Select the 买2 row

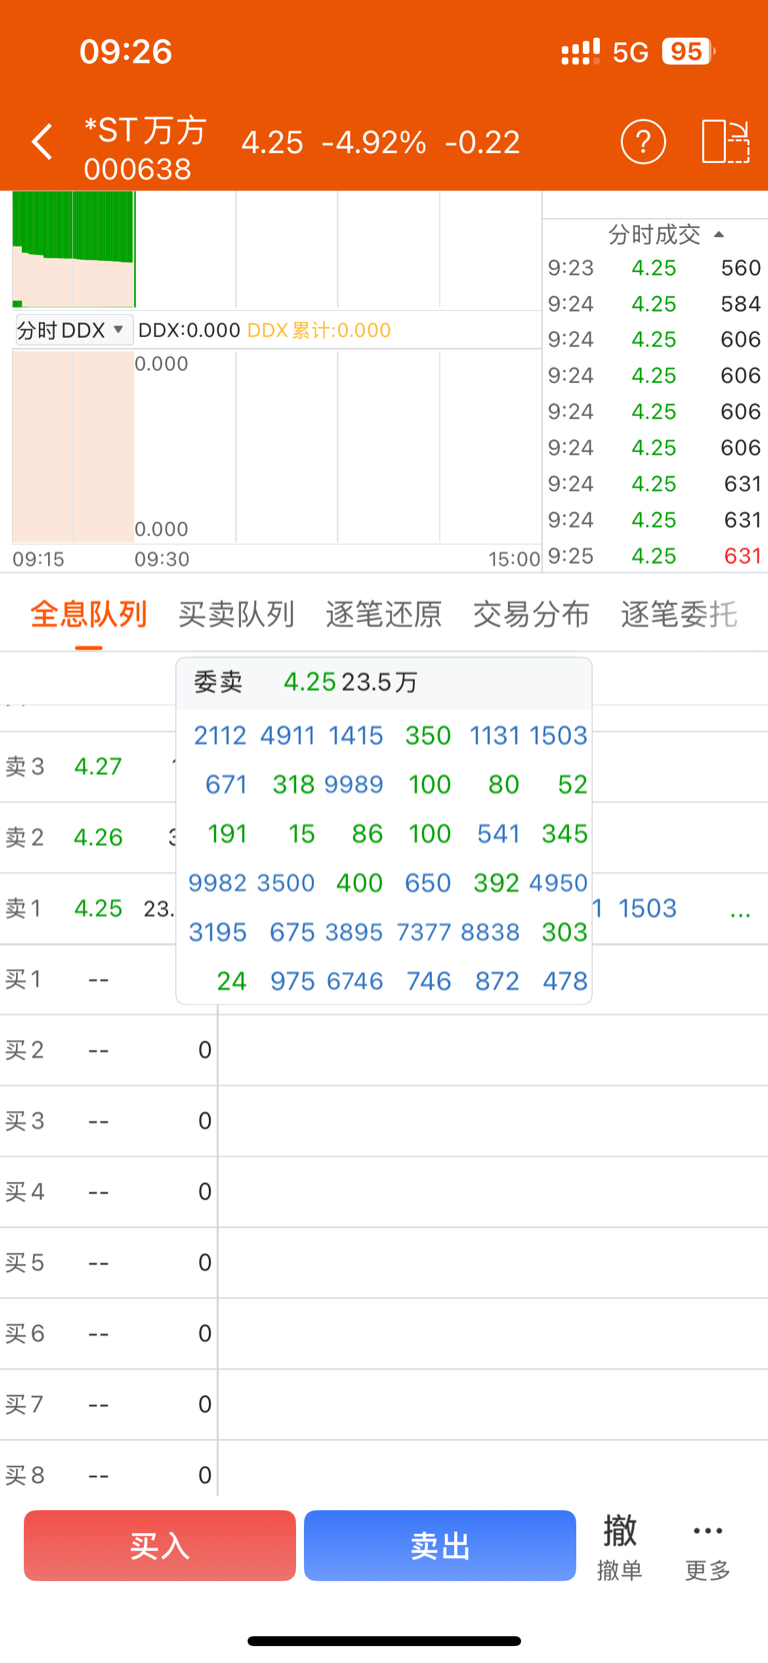(x=384, y=1050)
